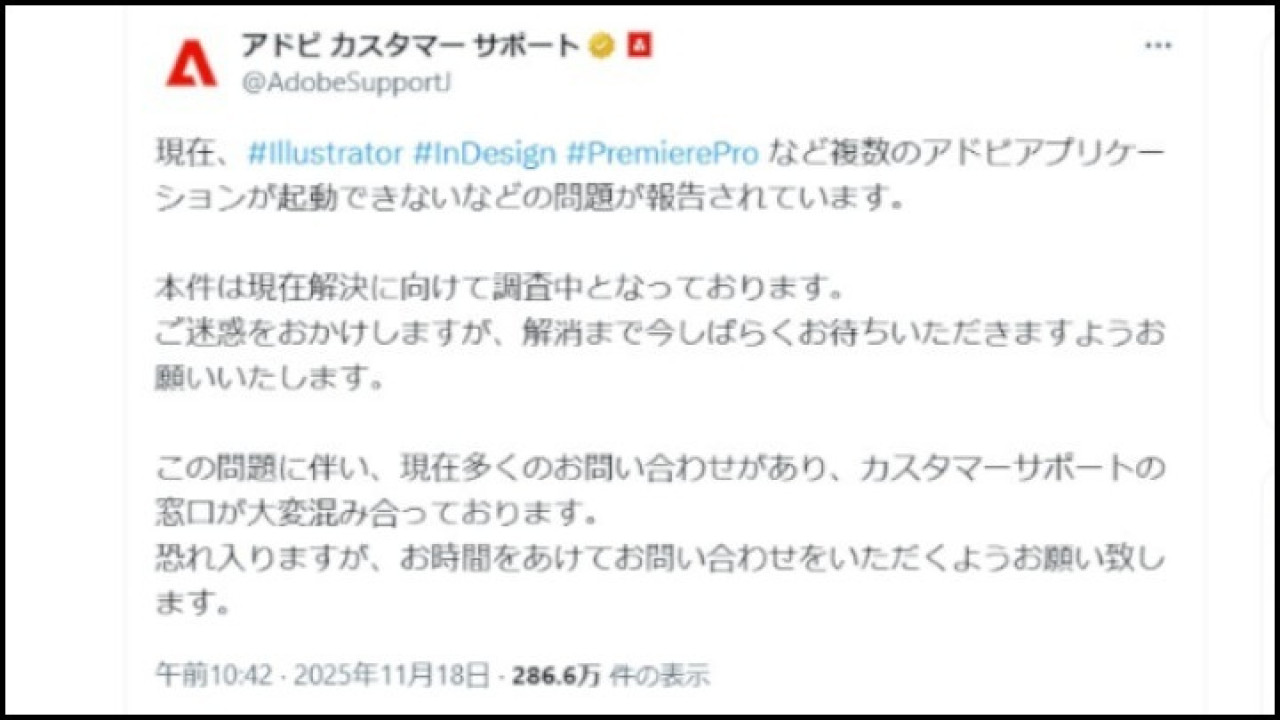1280x720 pixels.
Task: Click the gold verified checkmark badge
Action: click(601, 45)
